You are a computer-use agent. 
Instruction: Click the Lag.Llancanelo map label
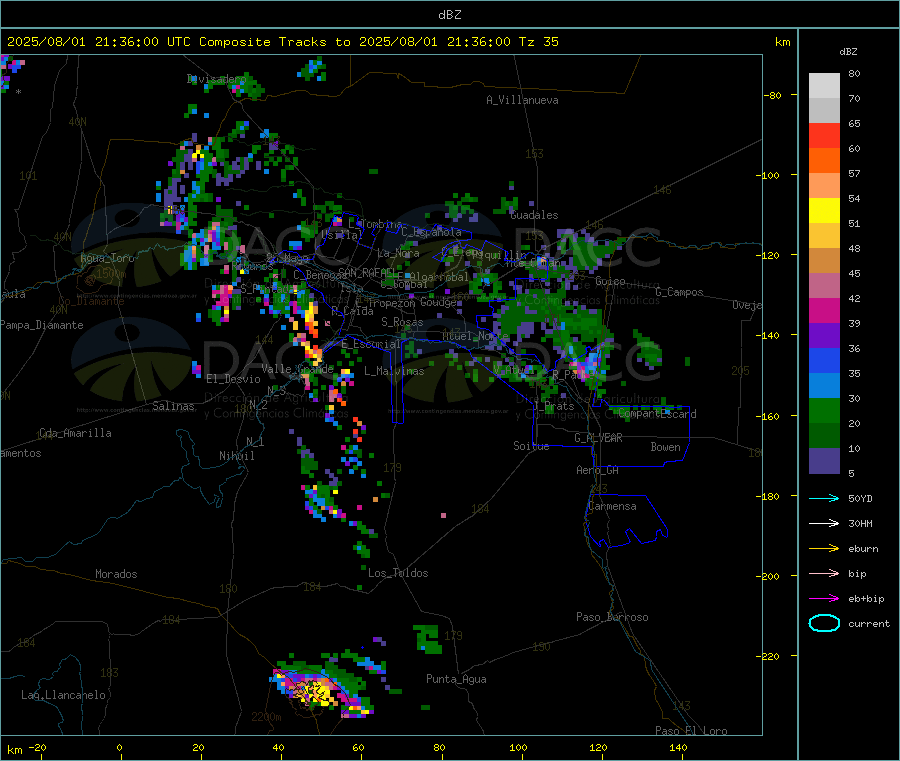(63, 695)
